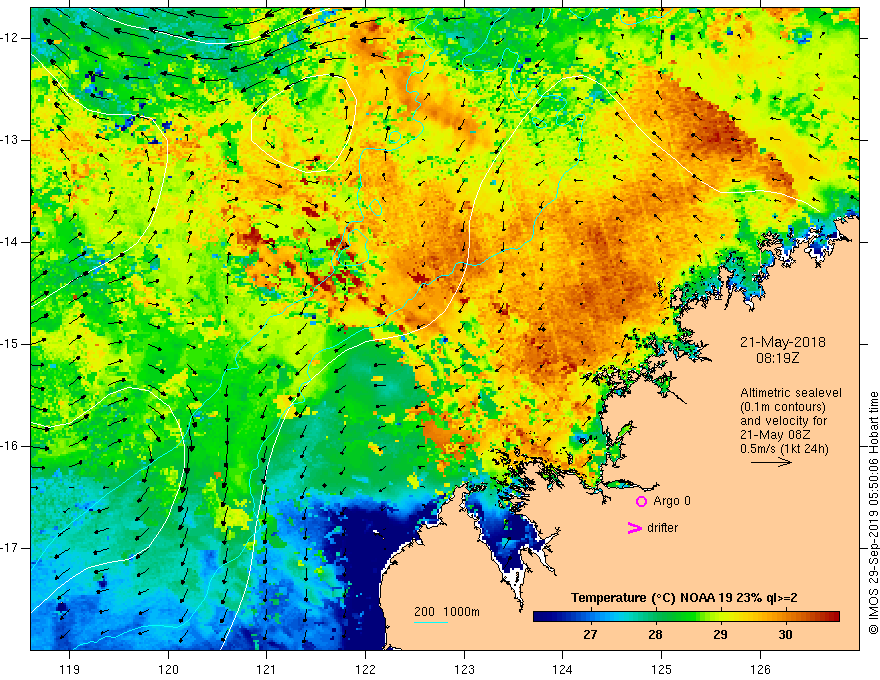This screenshot has height=680, width=880.
Task: Click the 119 longitude axis label
Action: [70, 669]
